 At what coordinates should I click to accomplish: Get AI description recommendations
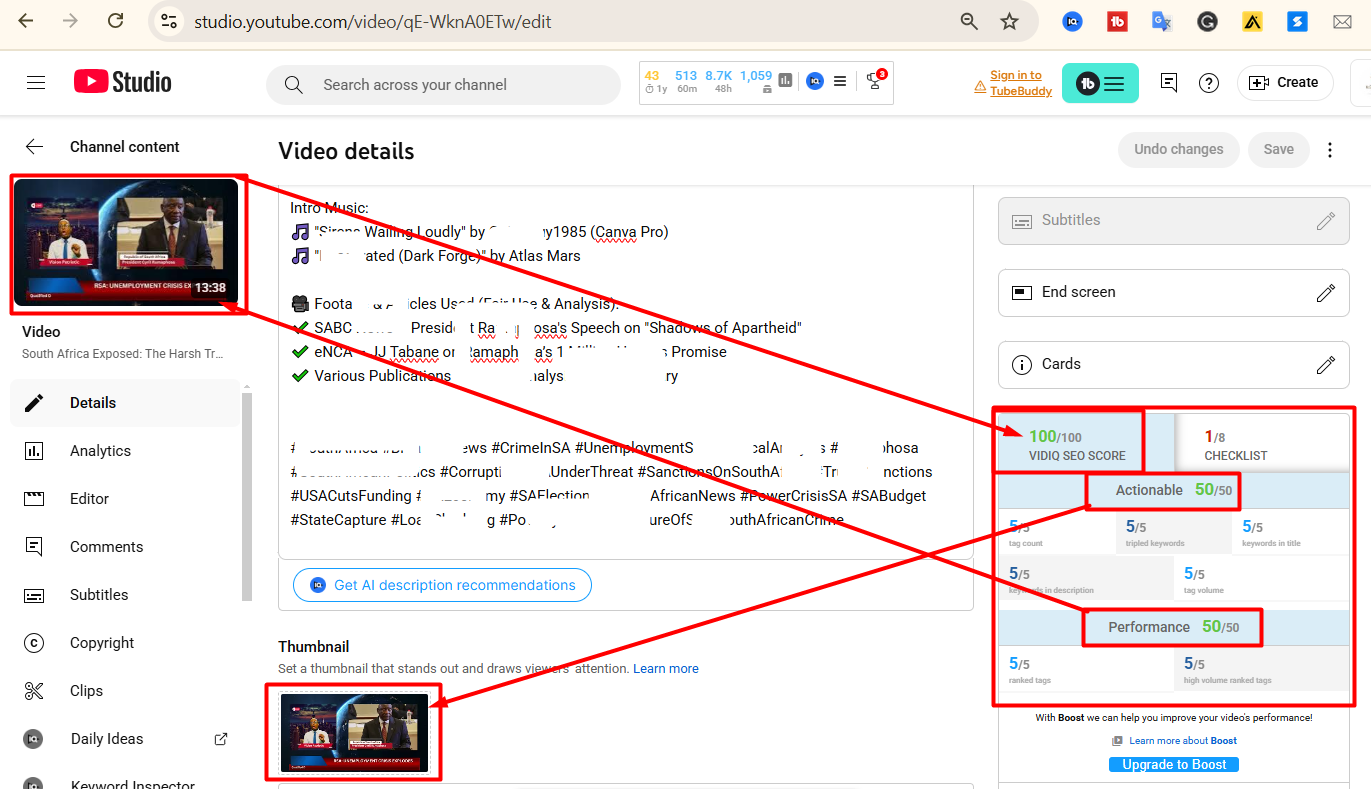click(x=442, y=585)
